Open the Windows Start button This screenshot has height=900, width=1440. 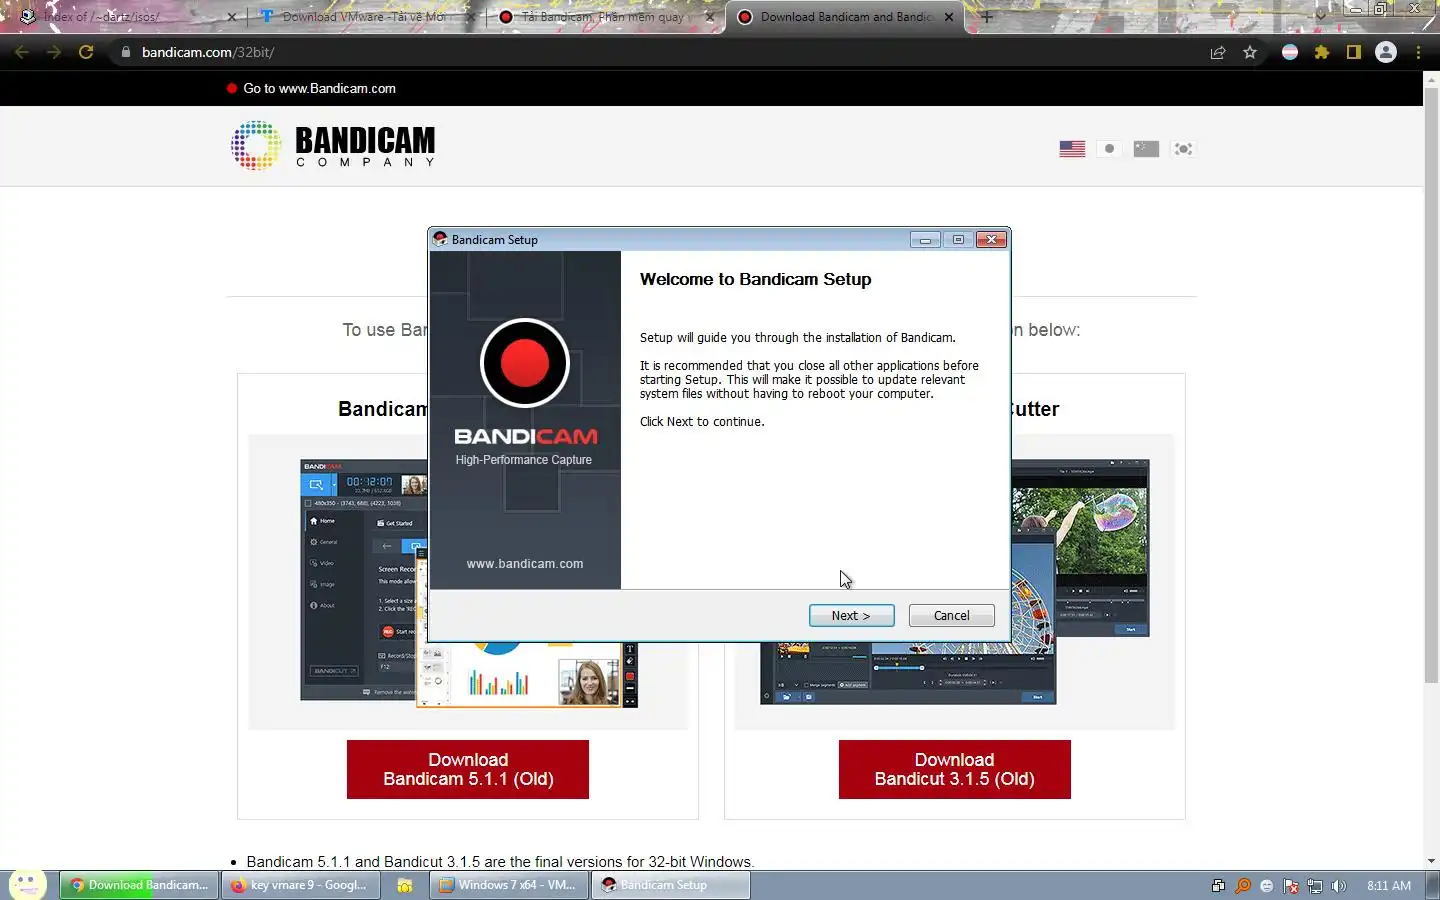[x=27, y=884]
